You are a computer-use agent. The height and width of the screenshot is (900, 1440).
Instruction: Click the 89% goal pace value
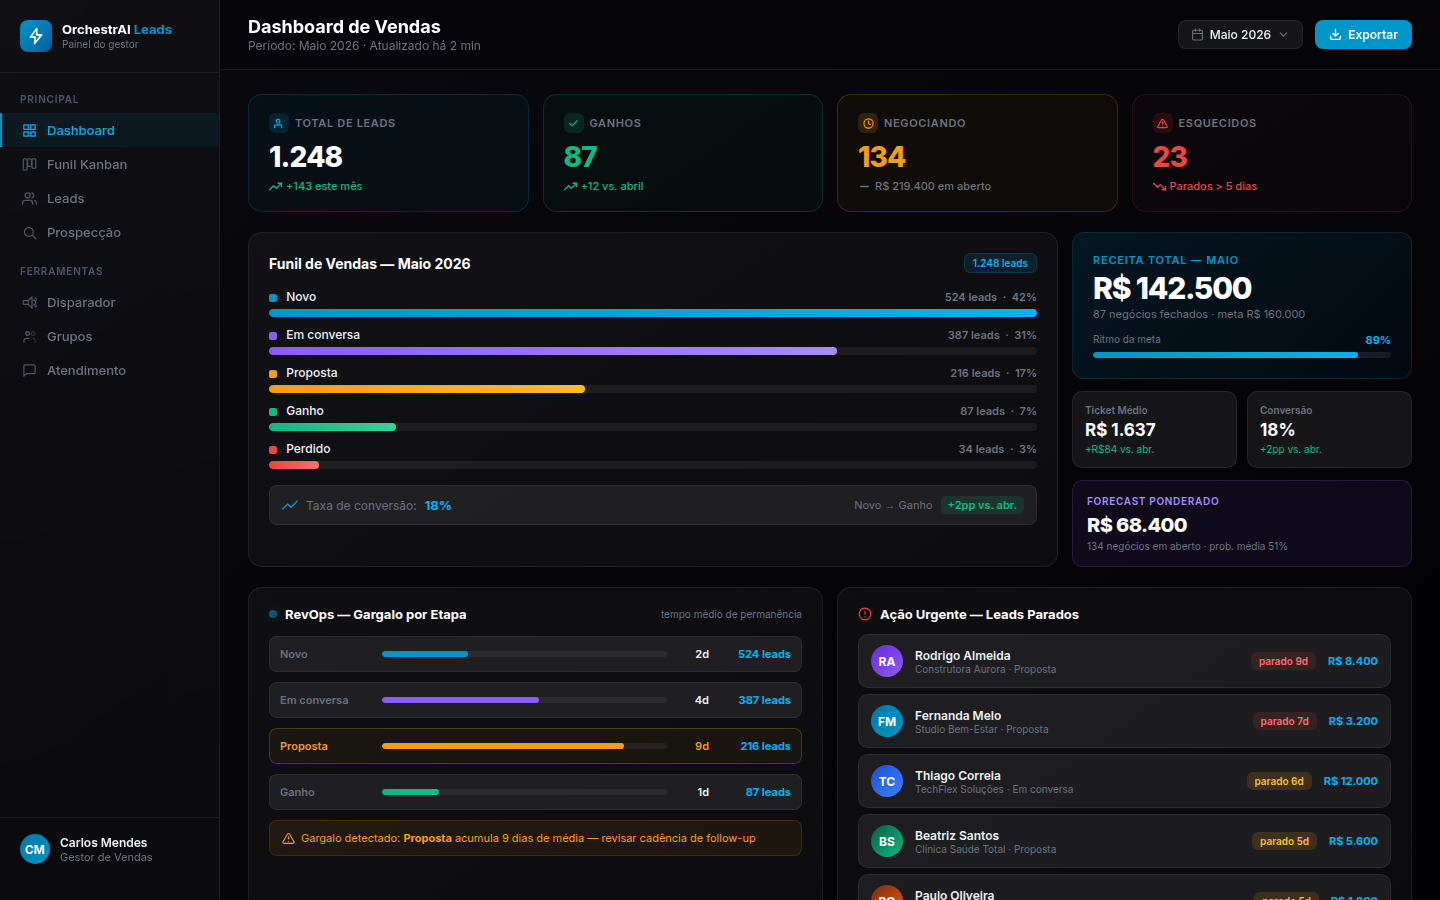pyautogui.click(x=1378, y=341)
